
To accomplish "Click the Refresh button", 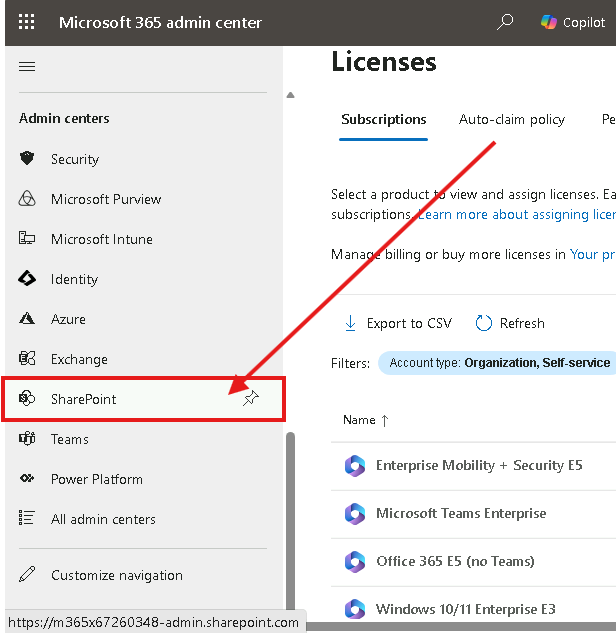I will tap(510, 323).
